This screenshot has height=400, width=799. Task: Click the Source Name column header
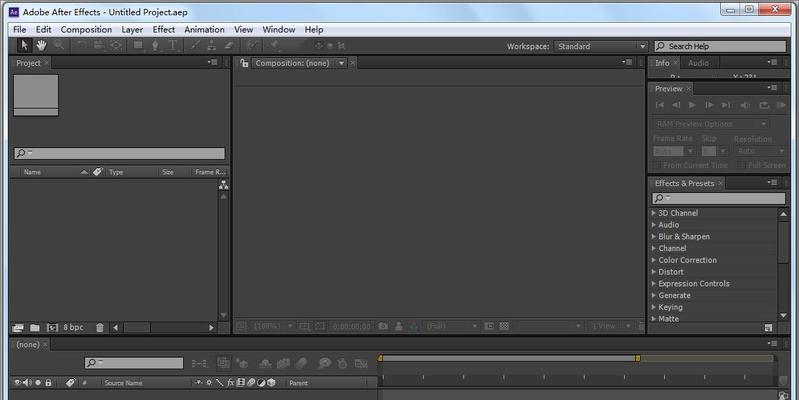click(123, 383)
